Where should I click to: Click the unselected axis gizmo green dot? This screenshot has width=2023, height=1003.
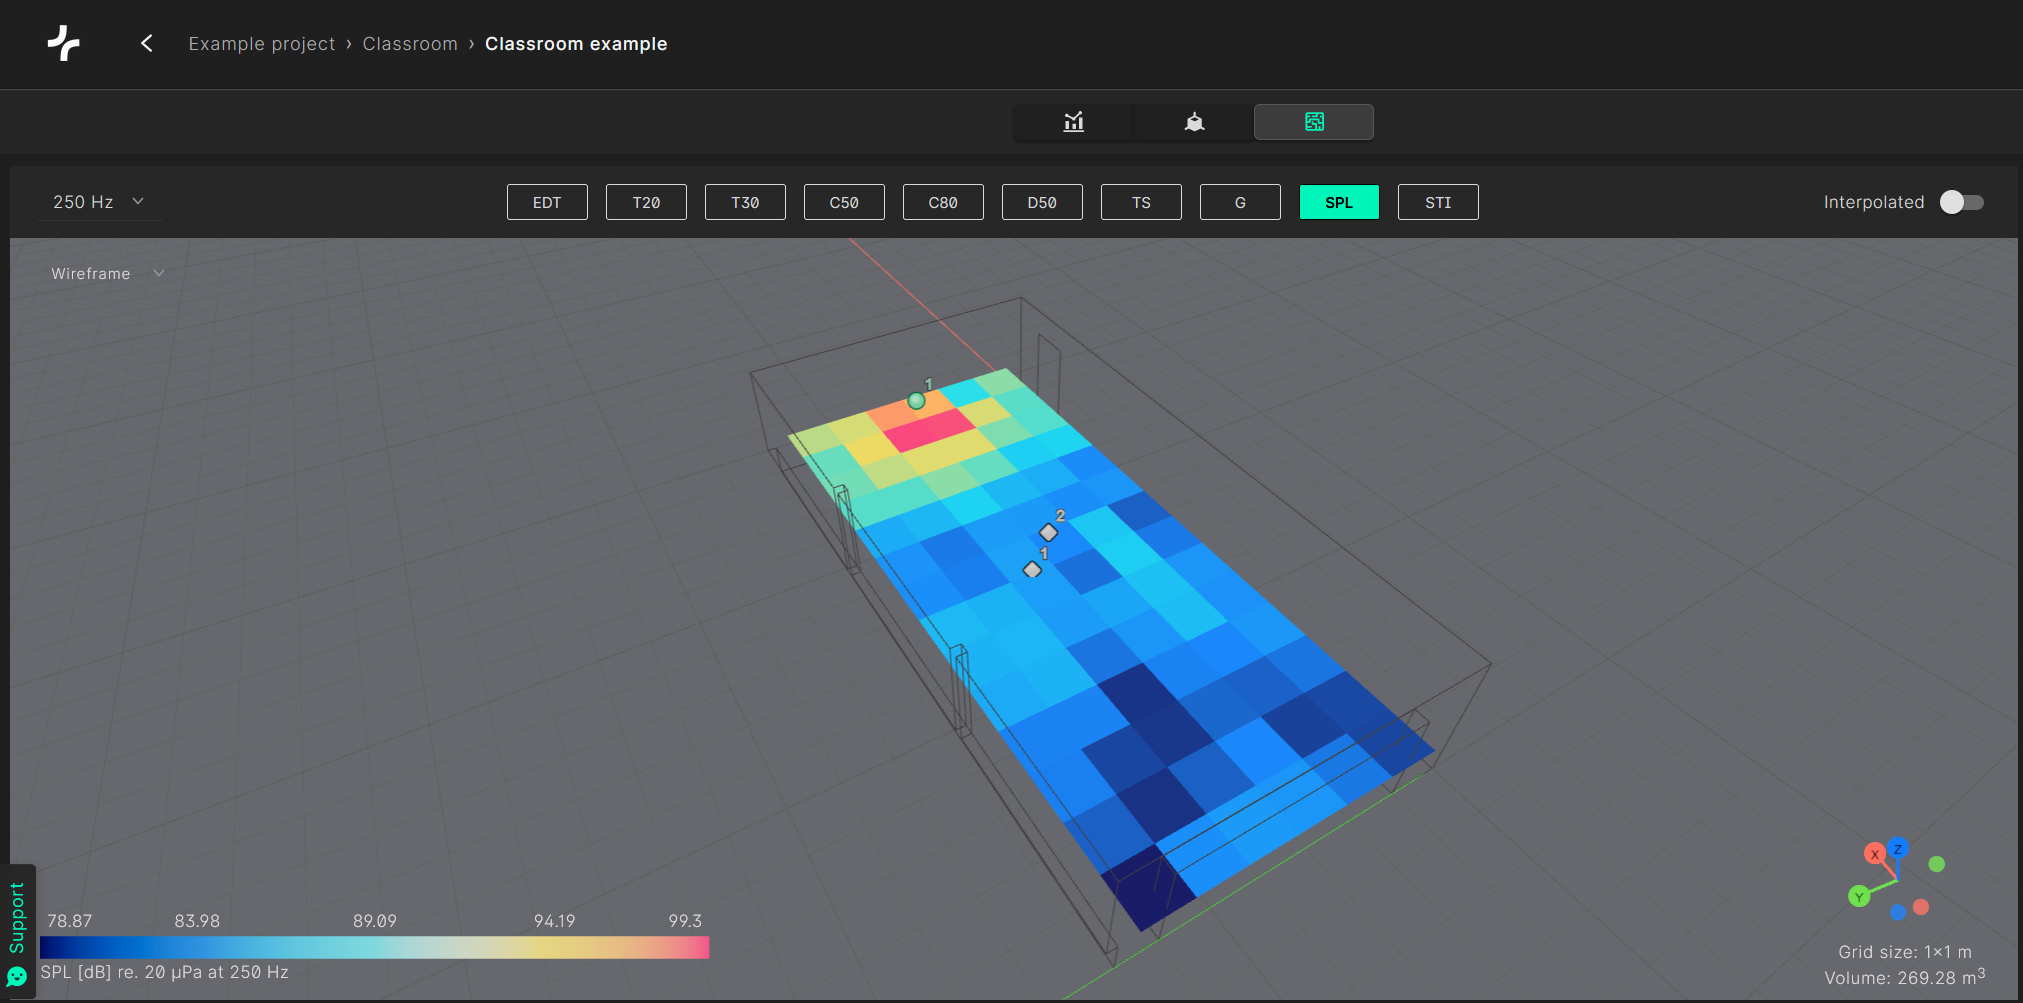(1937, 864)
